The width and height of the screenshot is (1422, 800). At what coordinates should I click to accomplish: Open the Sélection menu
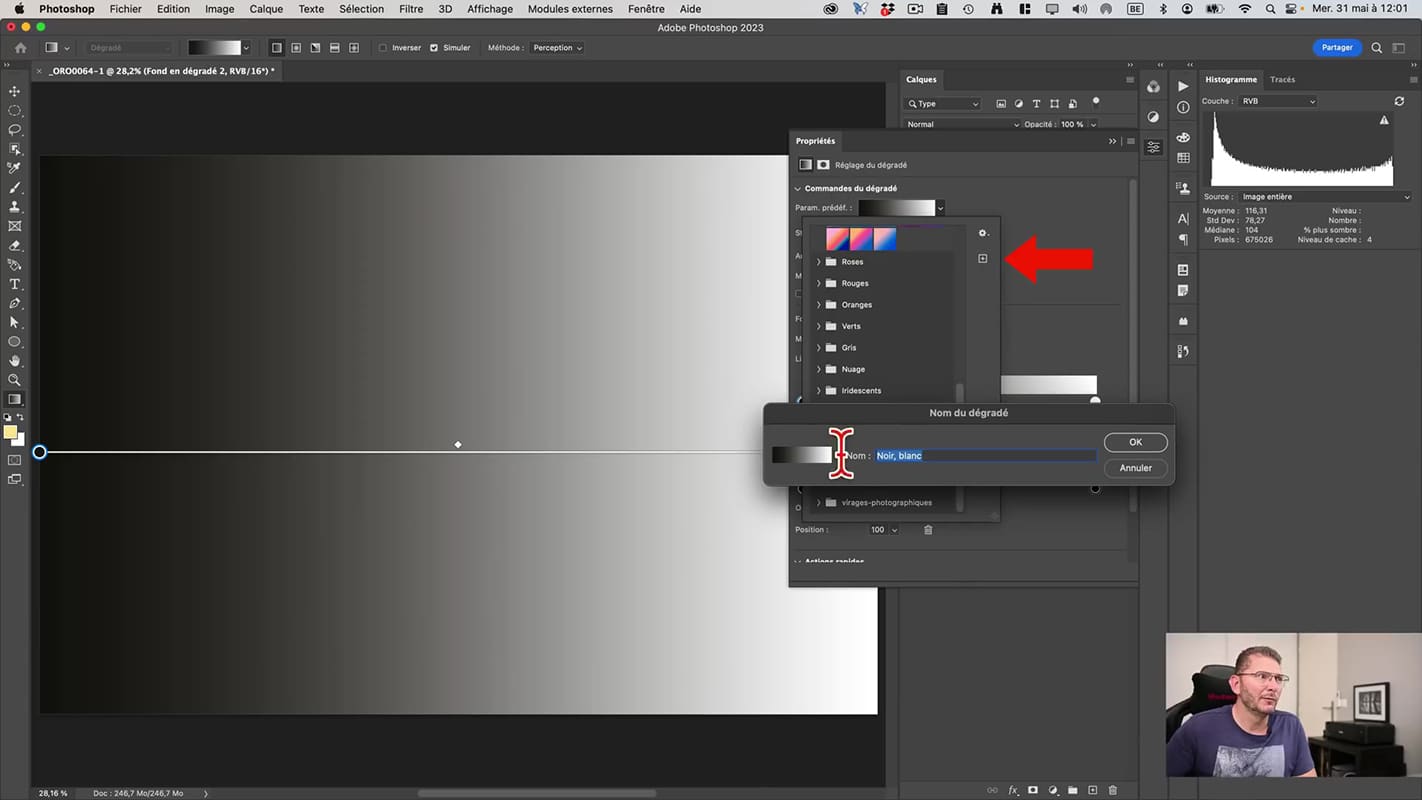[362, 9]
